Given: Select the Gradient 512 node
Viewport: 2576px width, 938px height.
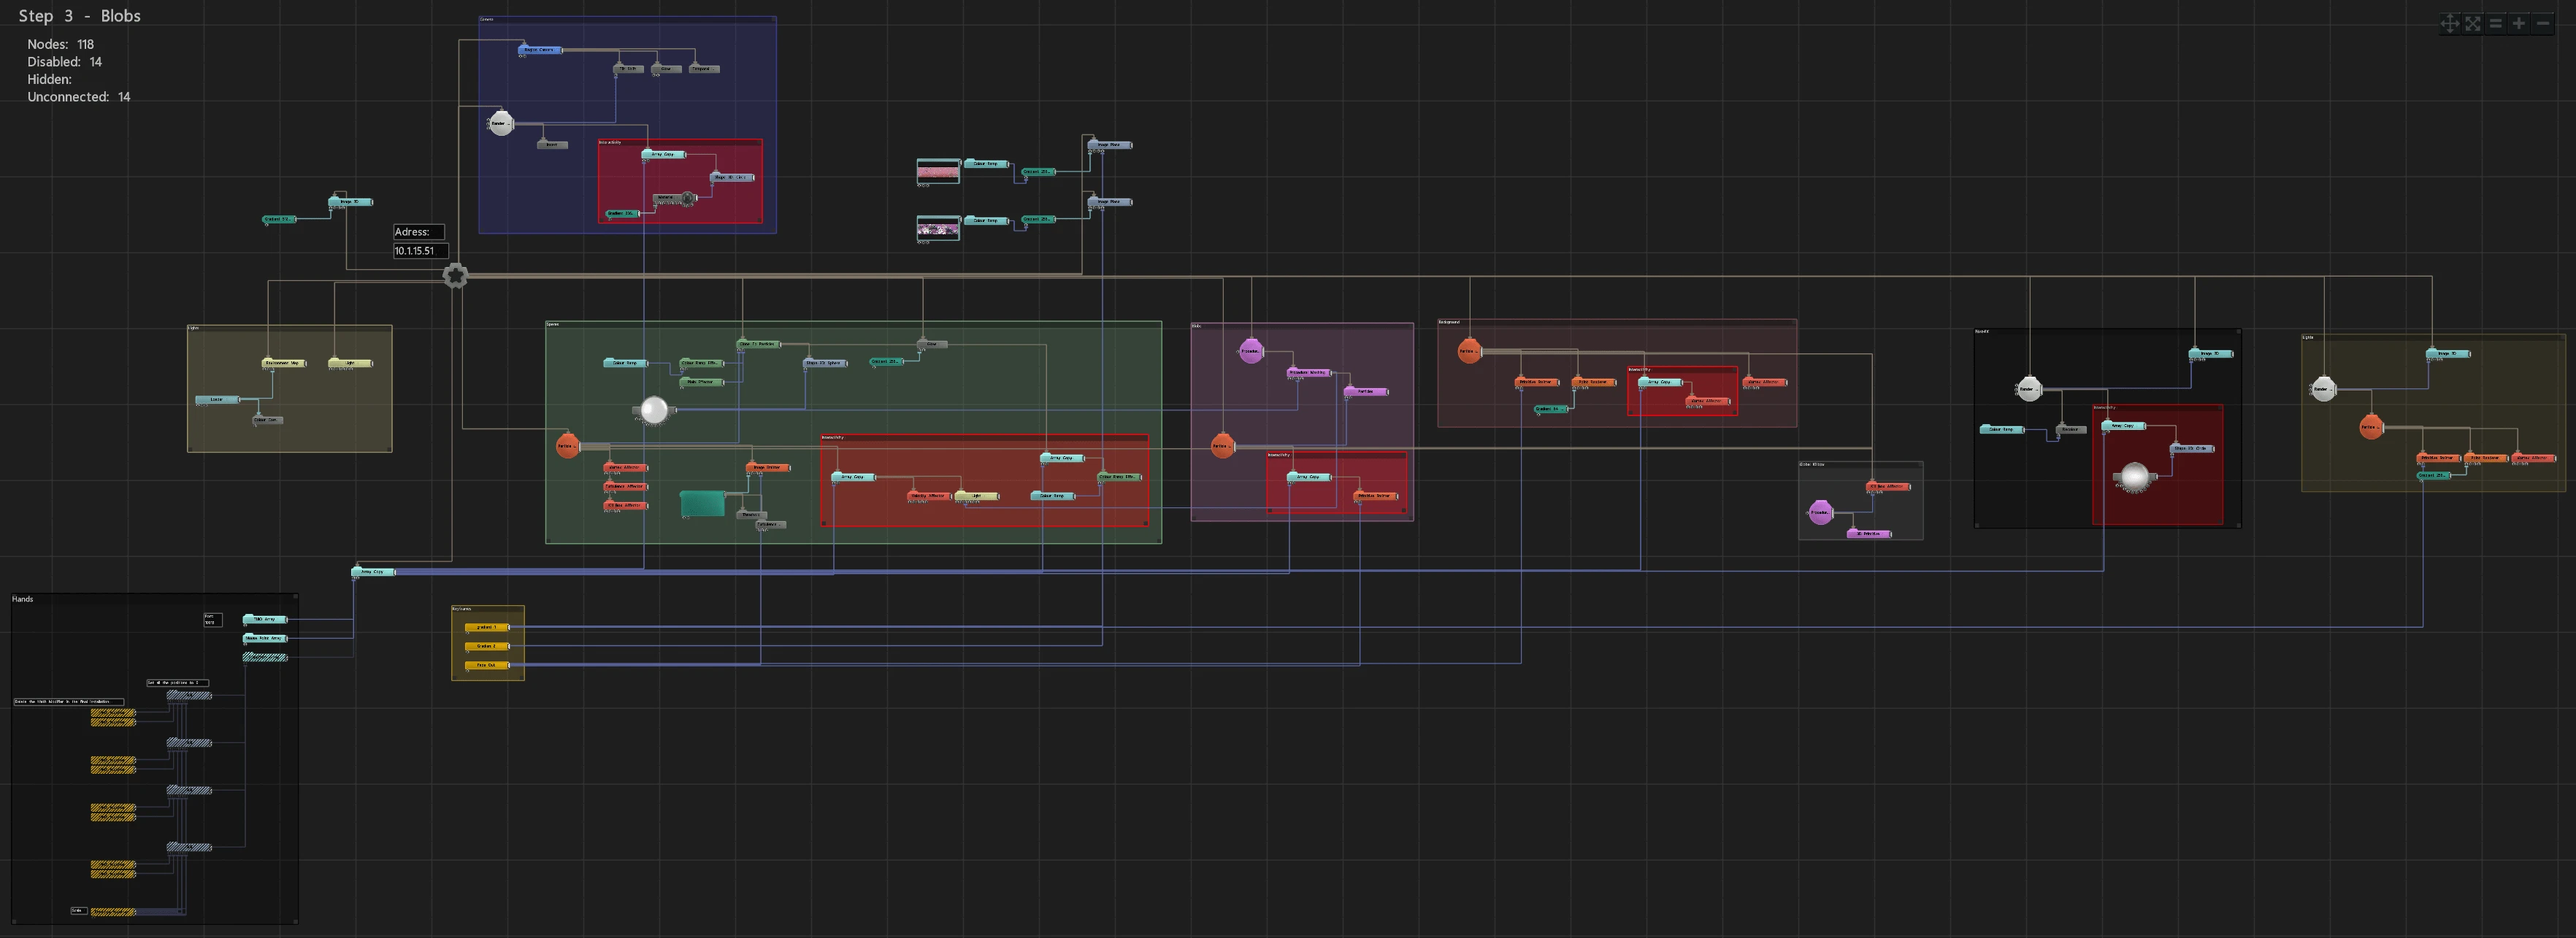Looking at the screenshot, I should [279, 219].
